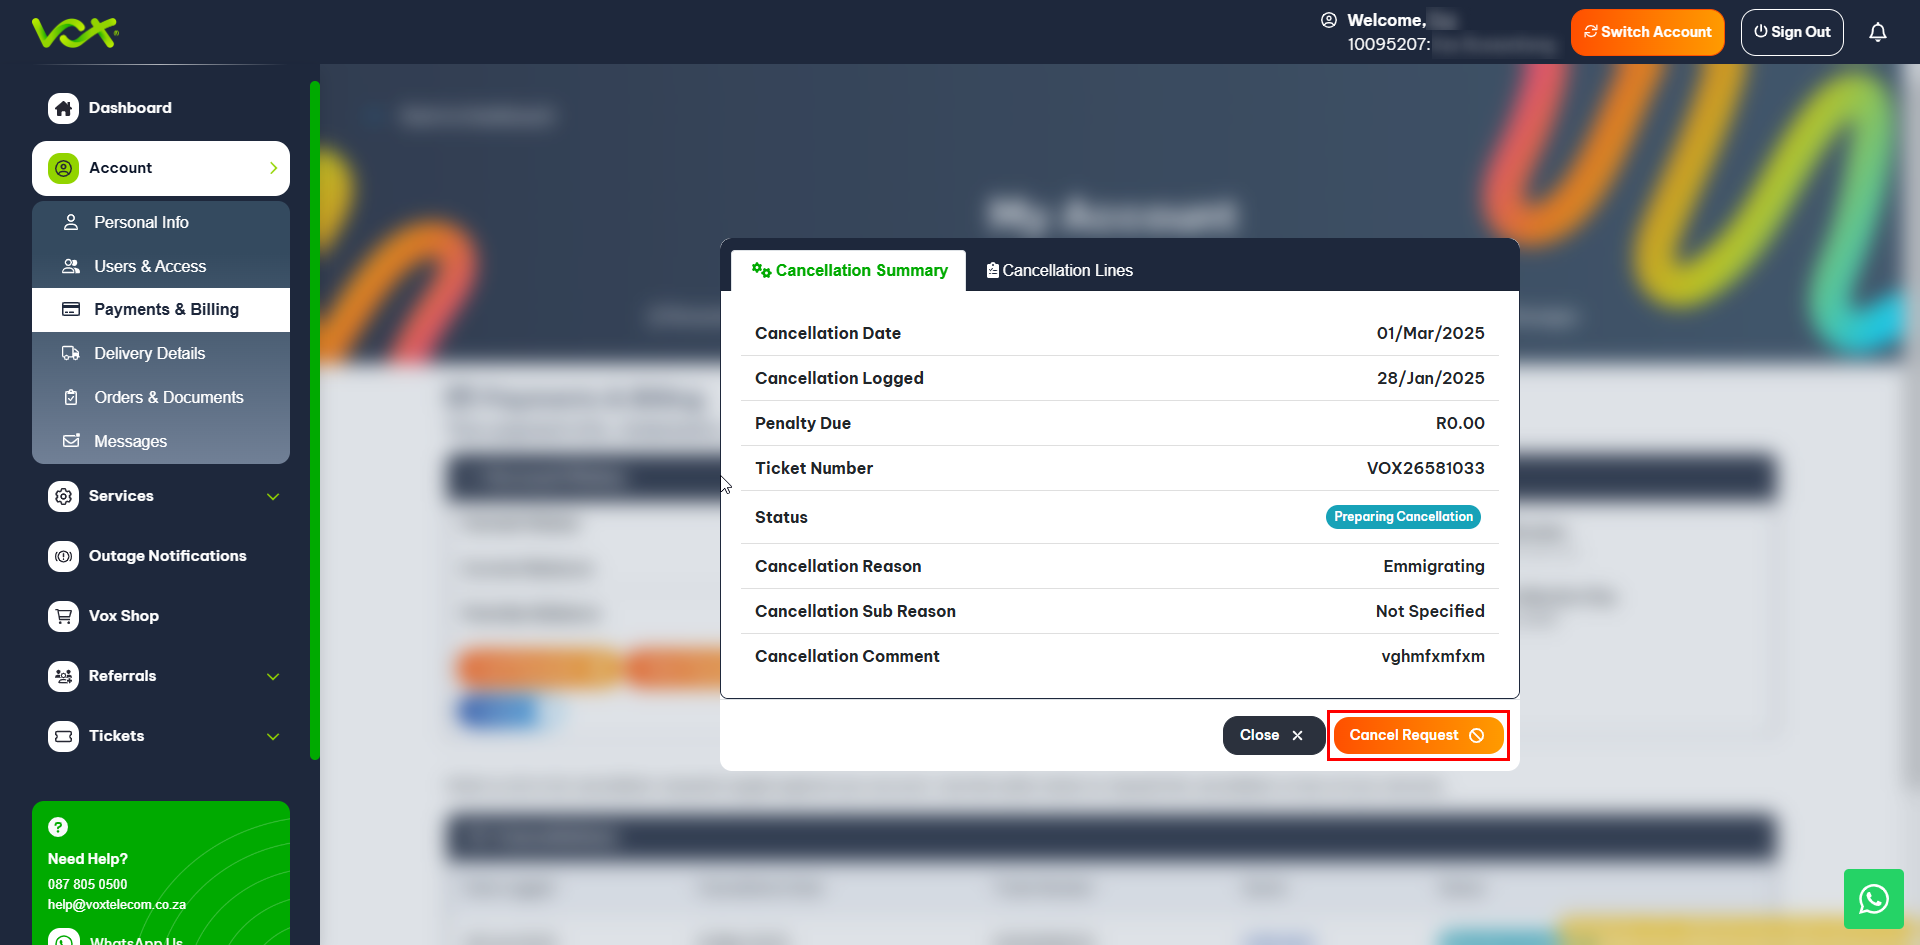
Task: Open Payments & Billing in sidebar
Action: [166, 310]
